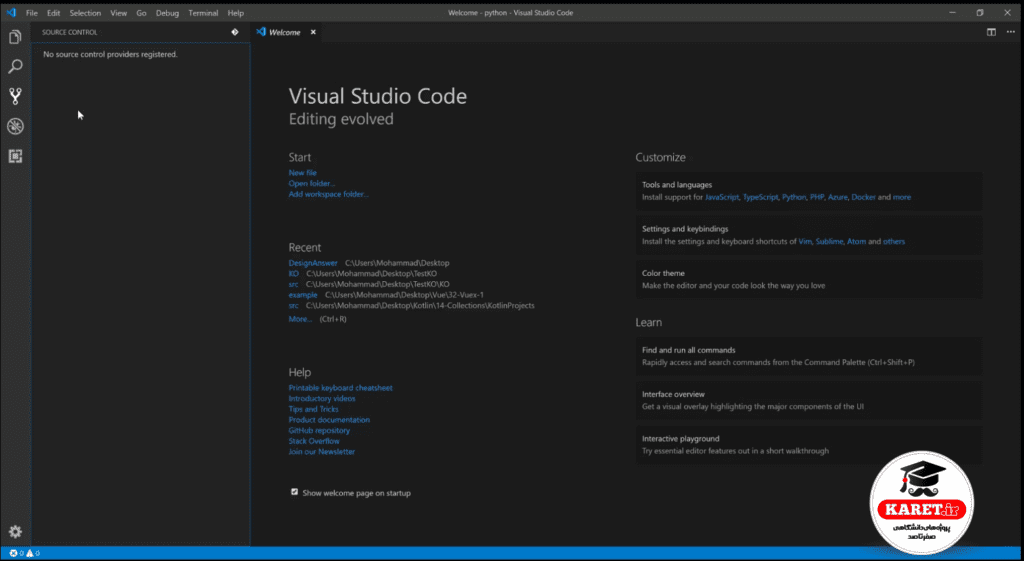
Task: Close the Welcome tab
Action: coord(313,32)
